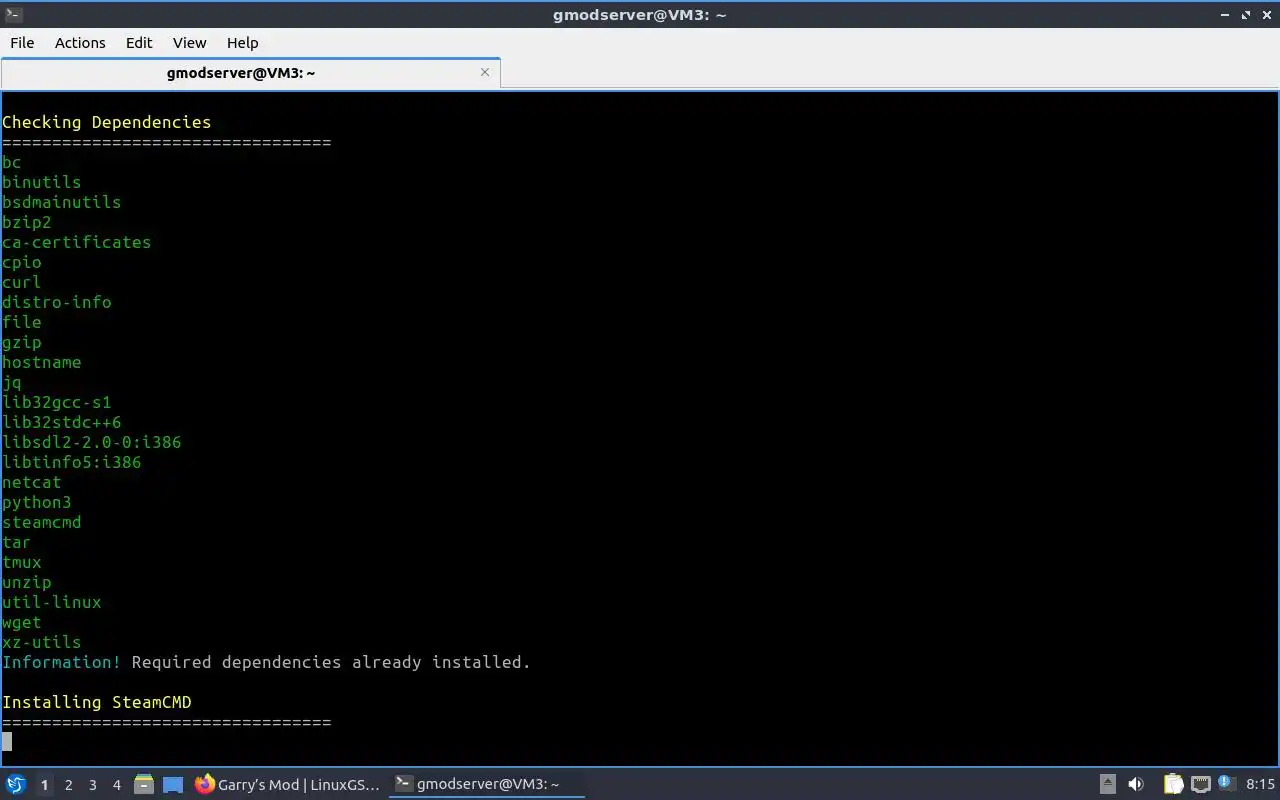The width and height of the screenshot is (1280, 800).
Task: Click the 'util-linux' line
Action: pos(51,602)
